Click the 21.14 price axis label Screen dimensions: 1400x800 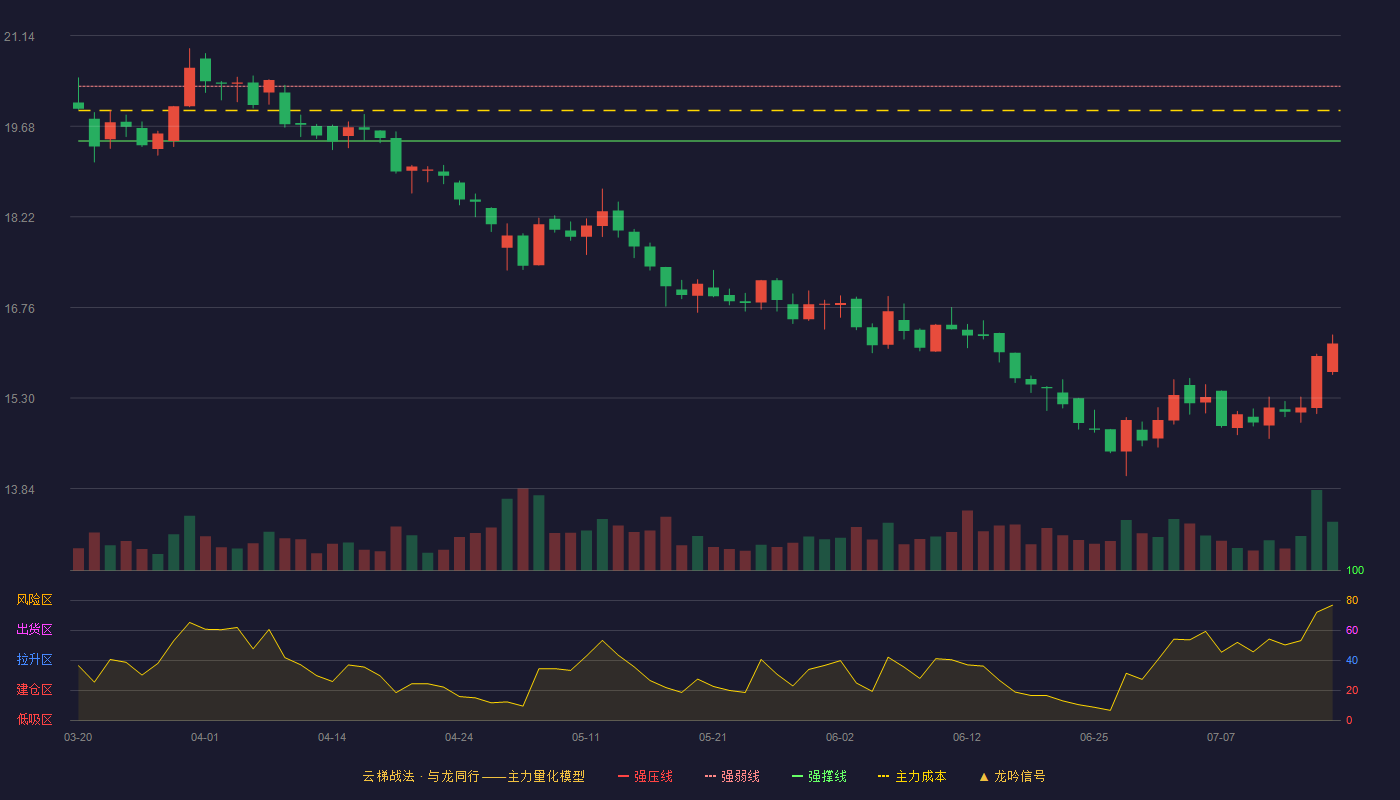[x=19, y=37]
